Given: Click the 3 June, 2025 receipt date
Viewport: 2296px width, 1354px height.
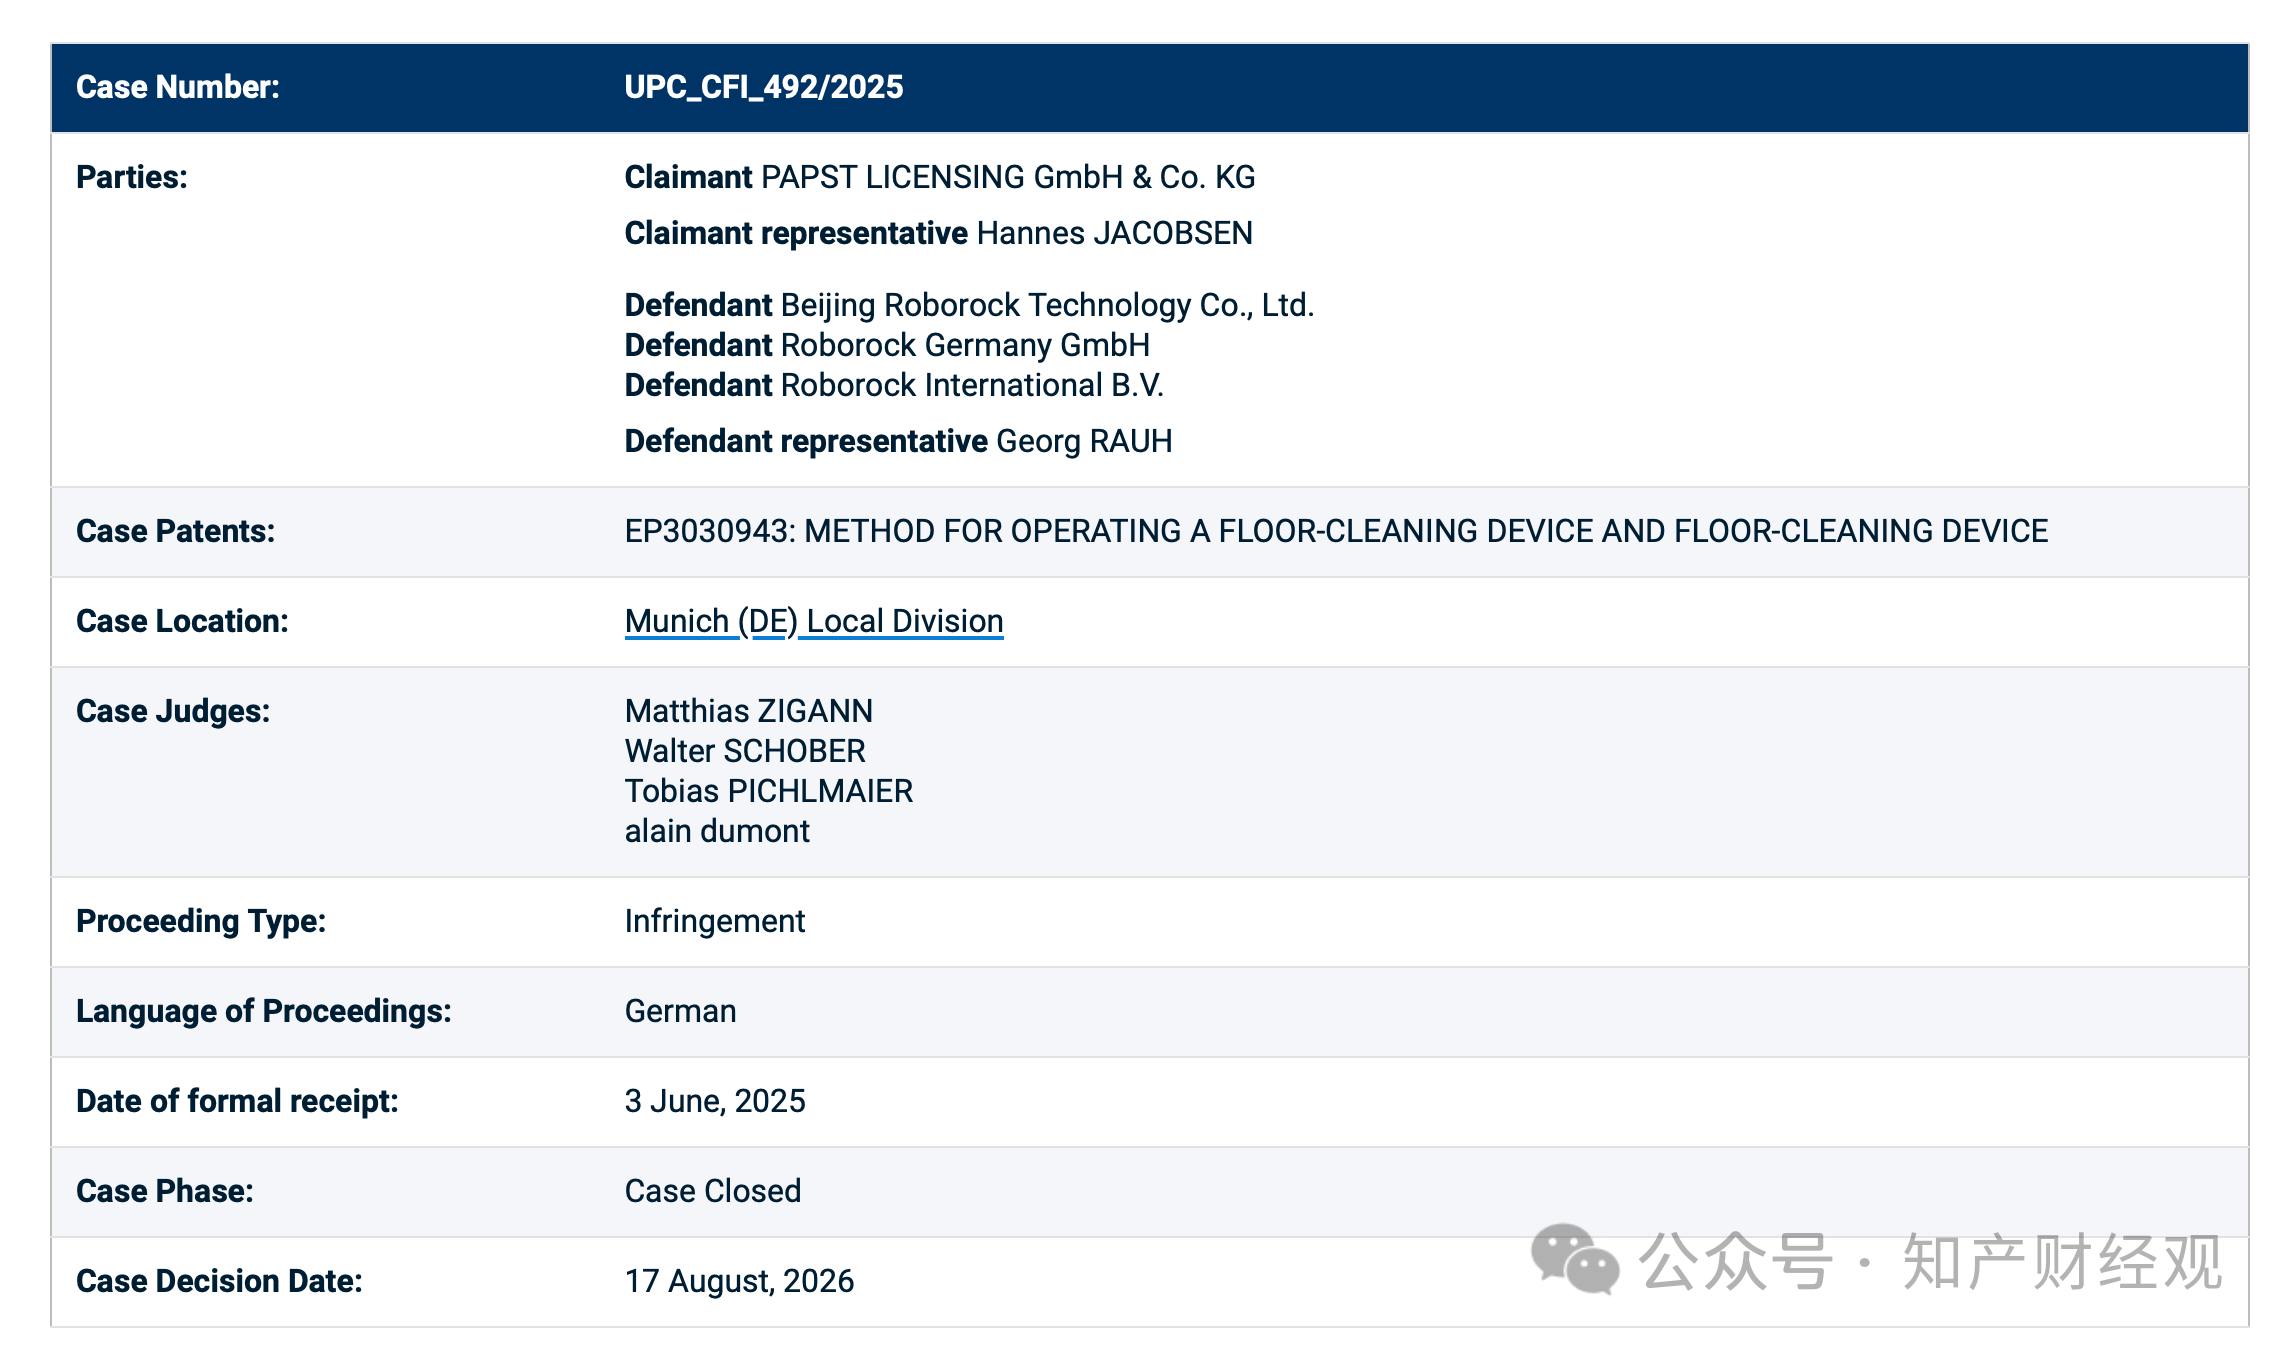Looking at the screenshot, I should [x=715, y=1101].
